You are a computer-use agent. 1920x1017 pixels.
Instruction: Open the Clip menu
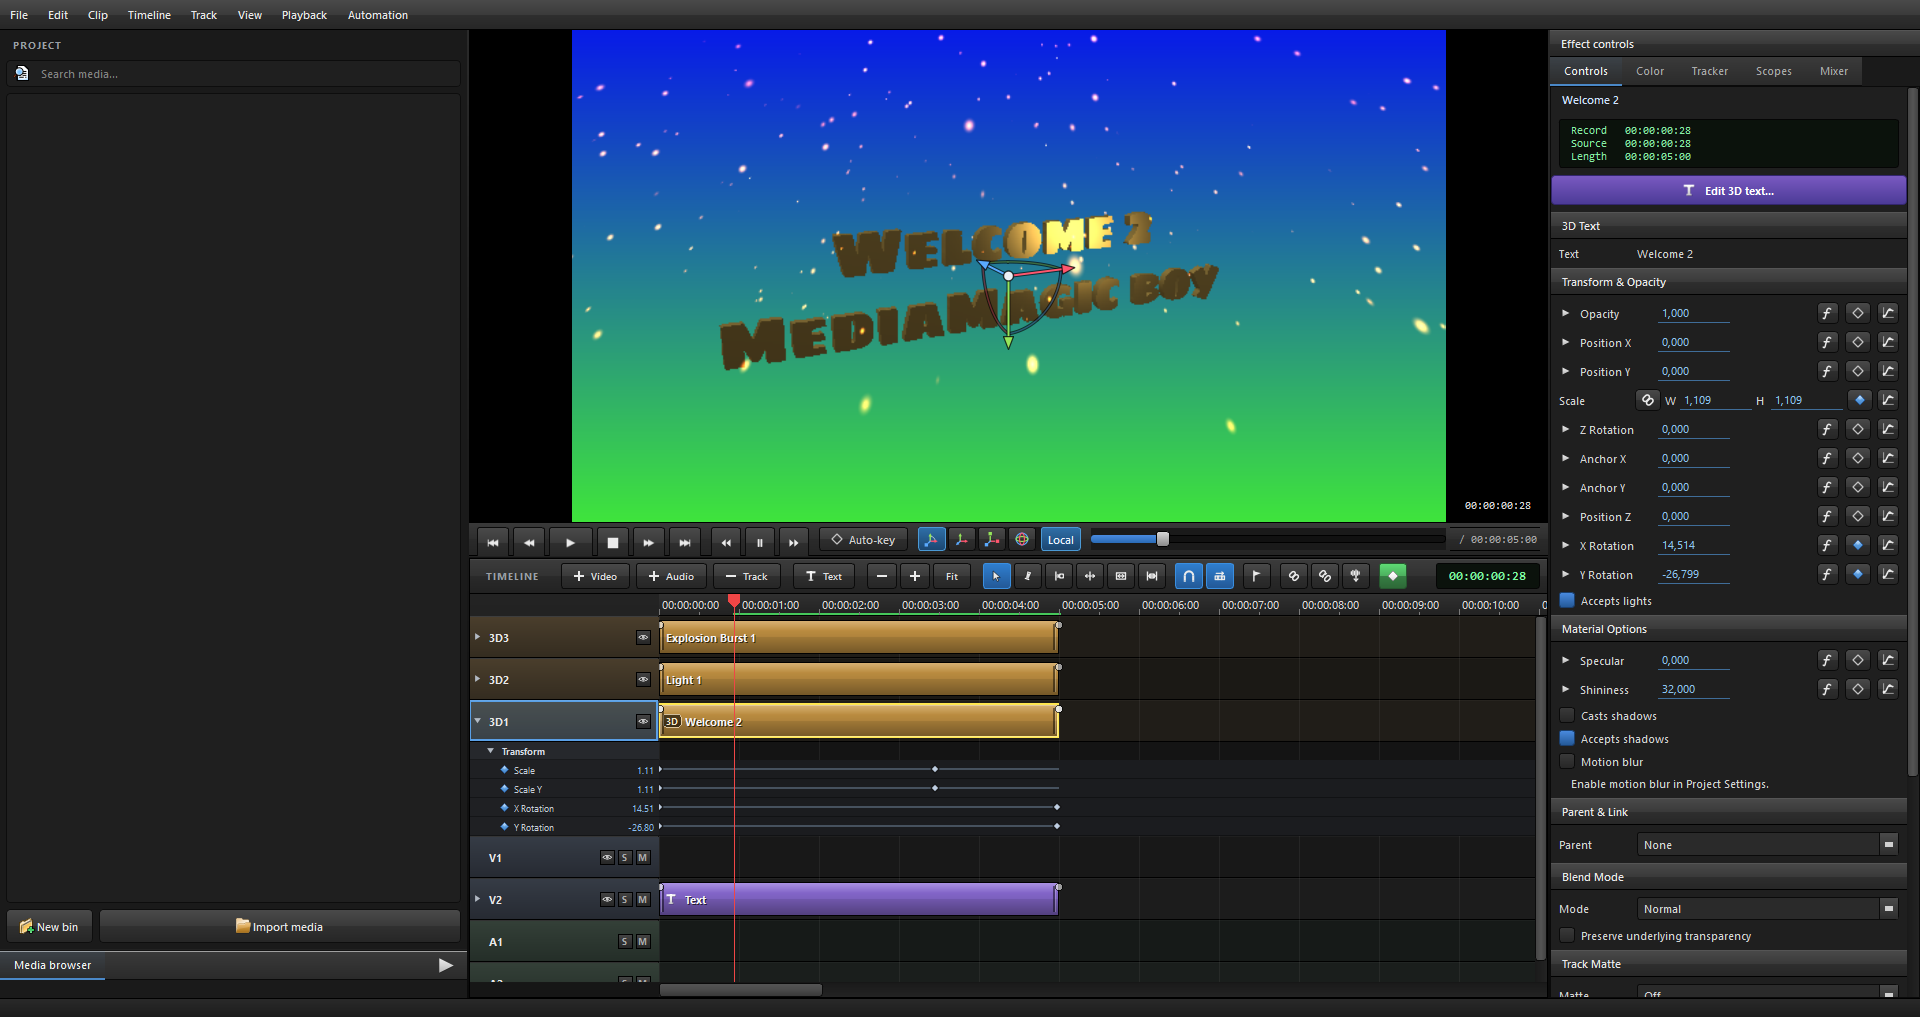(98, 15)
